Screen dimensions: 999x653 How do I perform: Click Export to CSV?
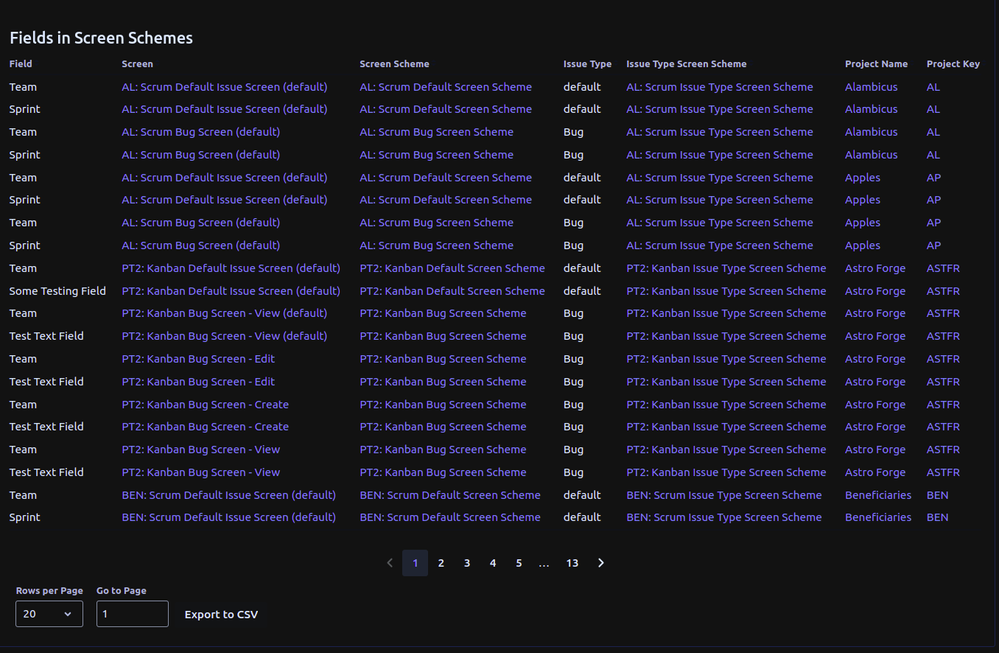(221, 614)
